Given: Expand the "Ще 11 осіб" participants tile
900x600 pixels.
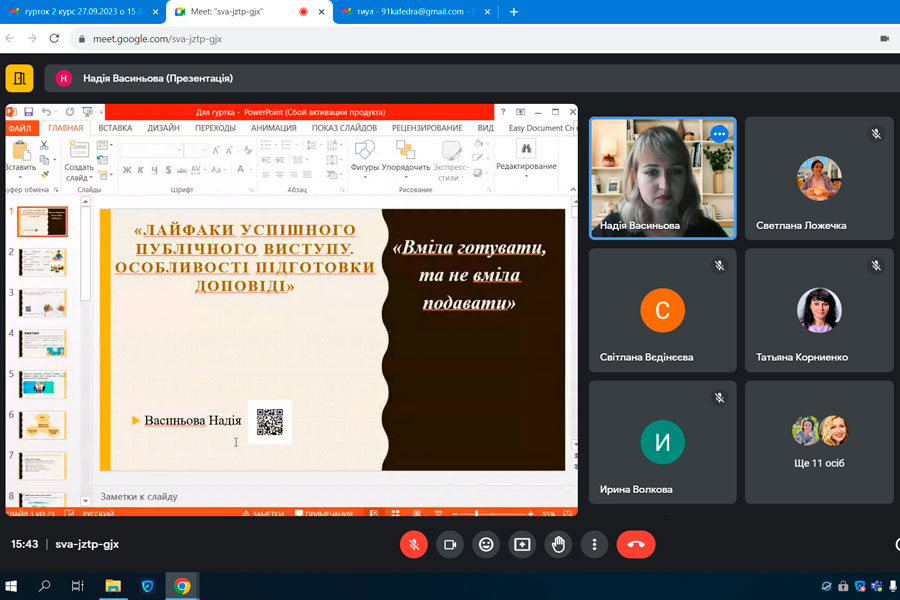Looking at the screenshot, I should click(818, 442).
